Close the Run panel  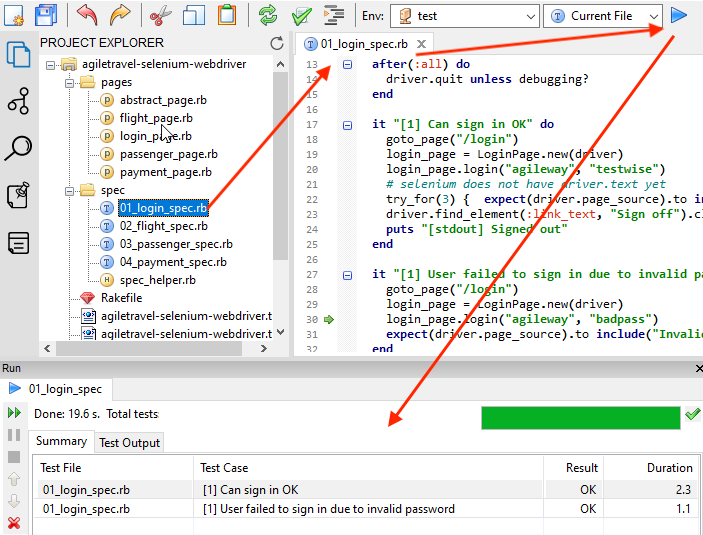click(699, 369)
